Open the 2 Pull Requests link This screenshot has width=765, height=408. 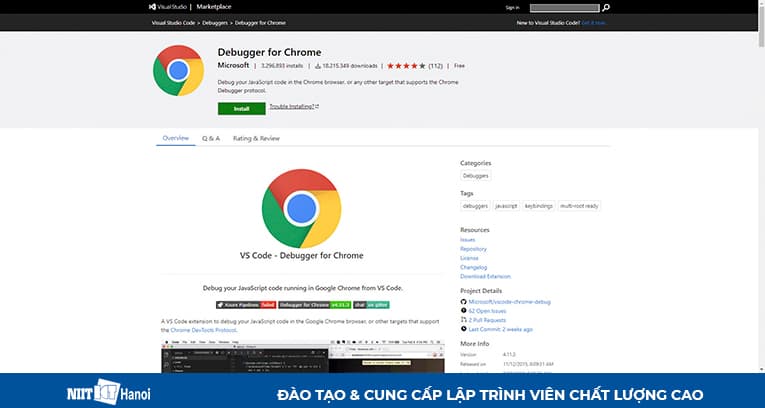tap(487, 320)
